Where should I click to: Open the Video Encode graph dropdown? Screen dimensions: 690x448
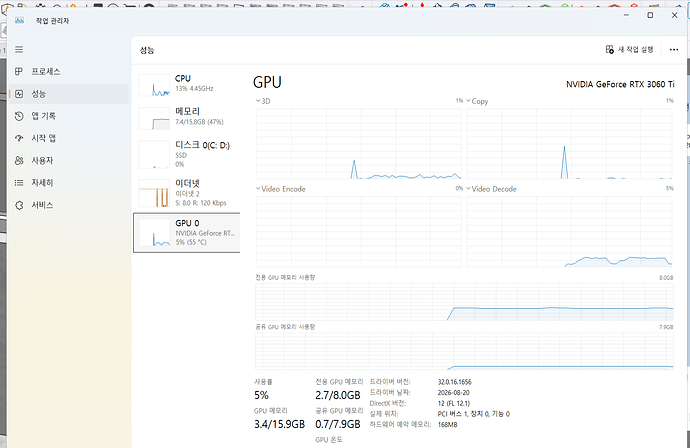258,189
